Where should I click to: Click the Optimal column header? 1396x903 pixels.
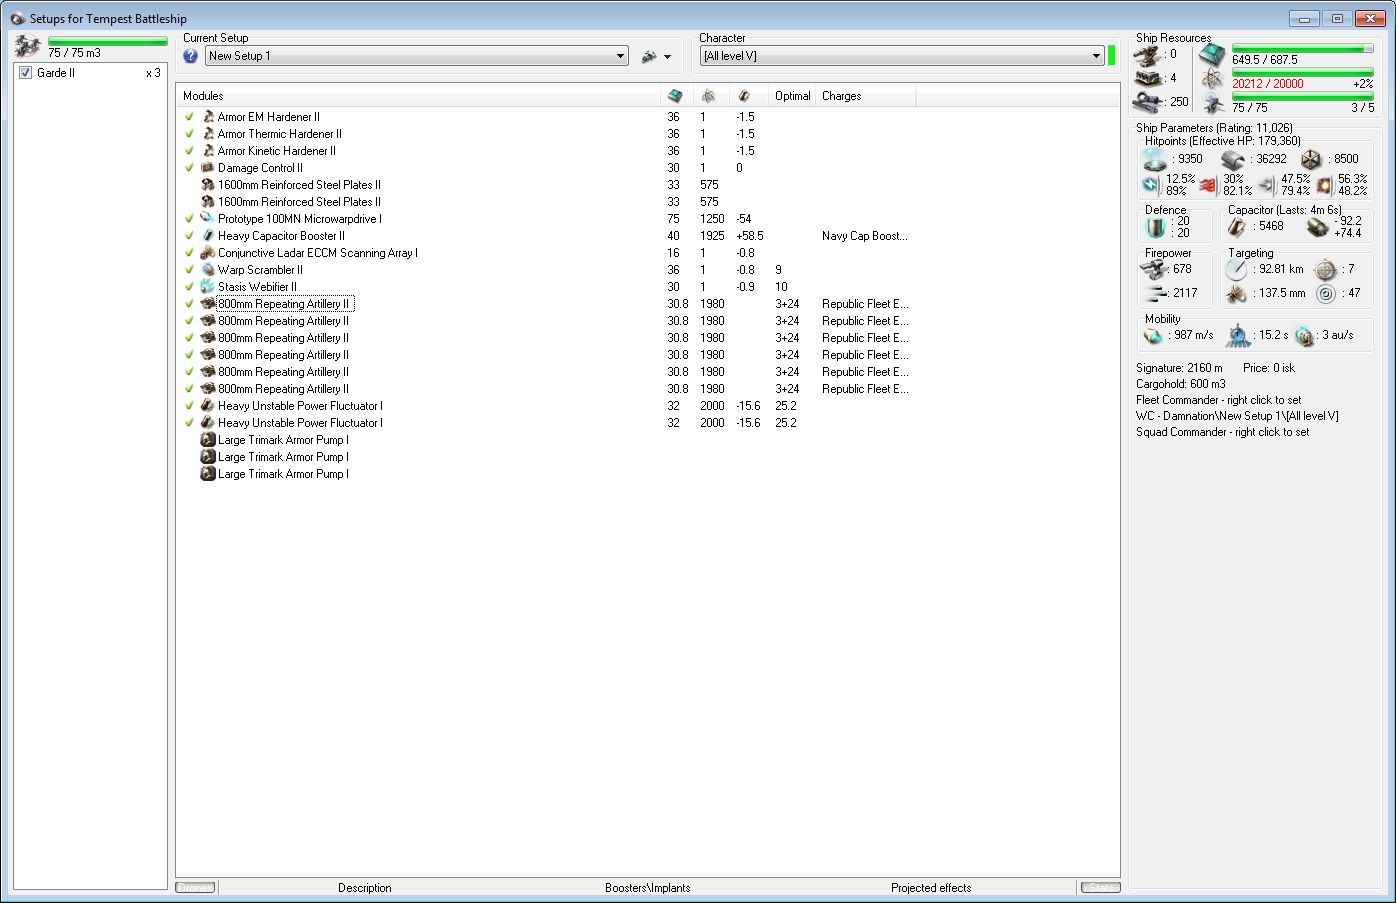click(x=793, y=96)
